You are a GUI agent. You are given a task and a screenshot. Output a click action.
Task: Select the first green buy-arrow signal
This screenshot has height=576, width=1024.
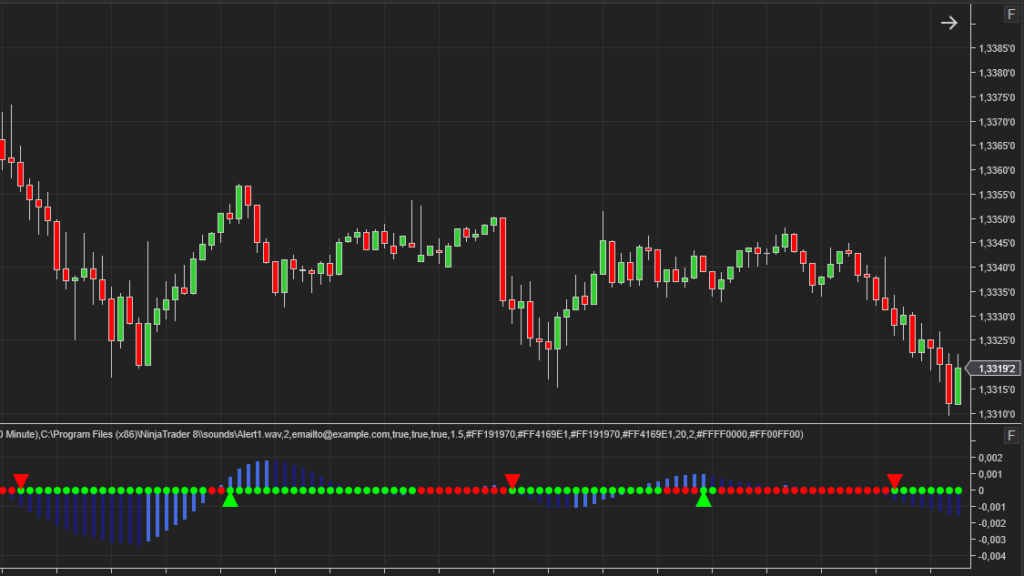[231, 500]
